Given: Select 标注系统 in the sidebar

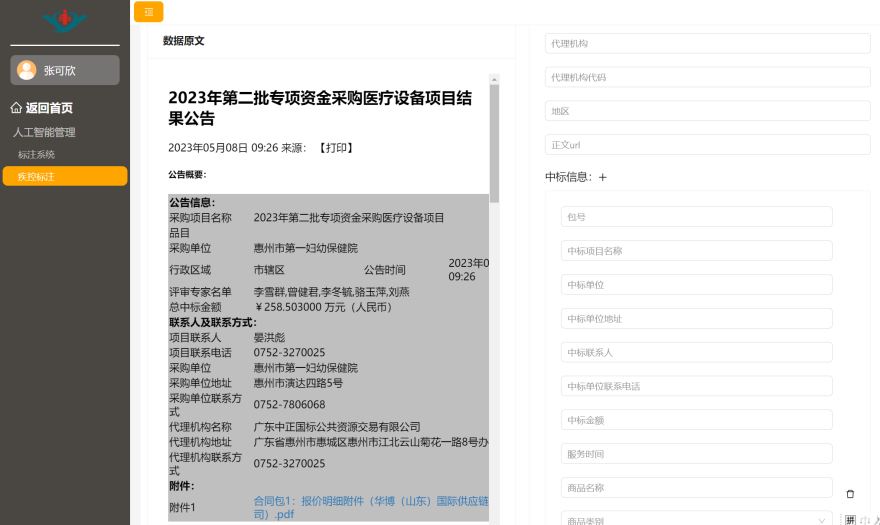Looking at the screenshot, I should [36, 154].
